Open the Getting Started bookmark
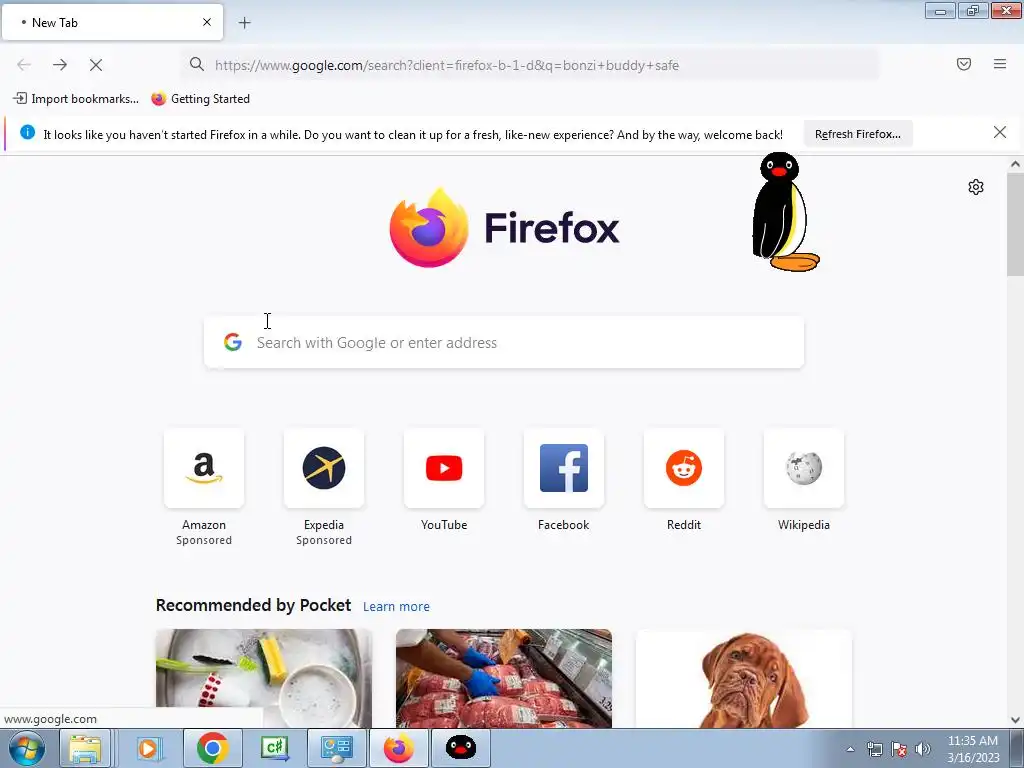The width and height of the screenshot is (1024, 768). pyautogui.click(x=200, y=99)
